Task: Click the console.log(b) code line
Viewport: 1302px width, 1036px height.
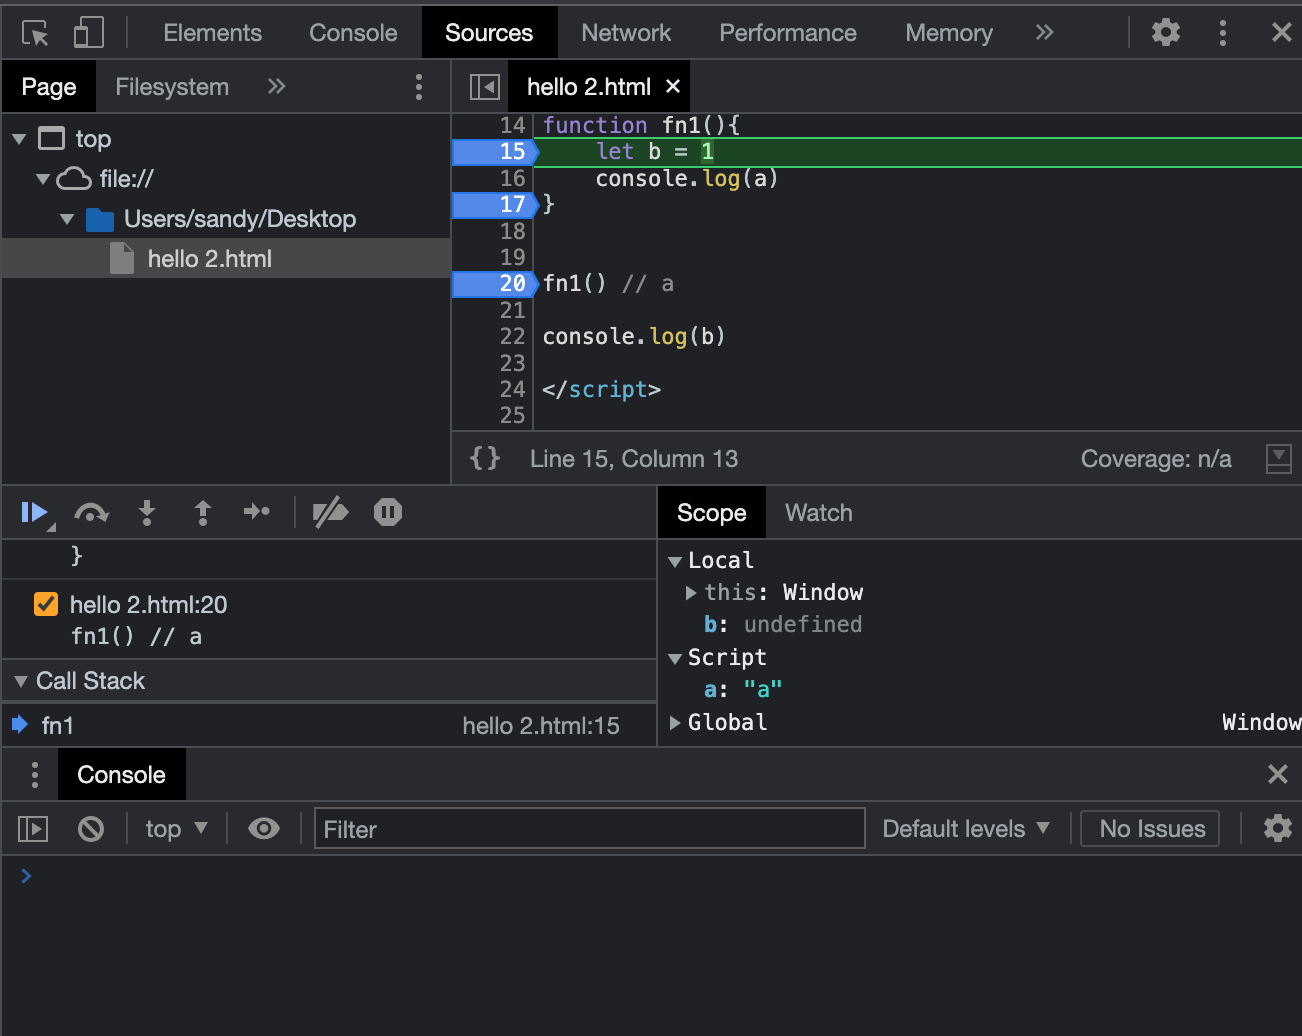Action: [634, 337]
